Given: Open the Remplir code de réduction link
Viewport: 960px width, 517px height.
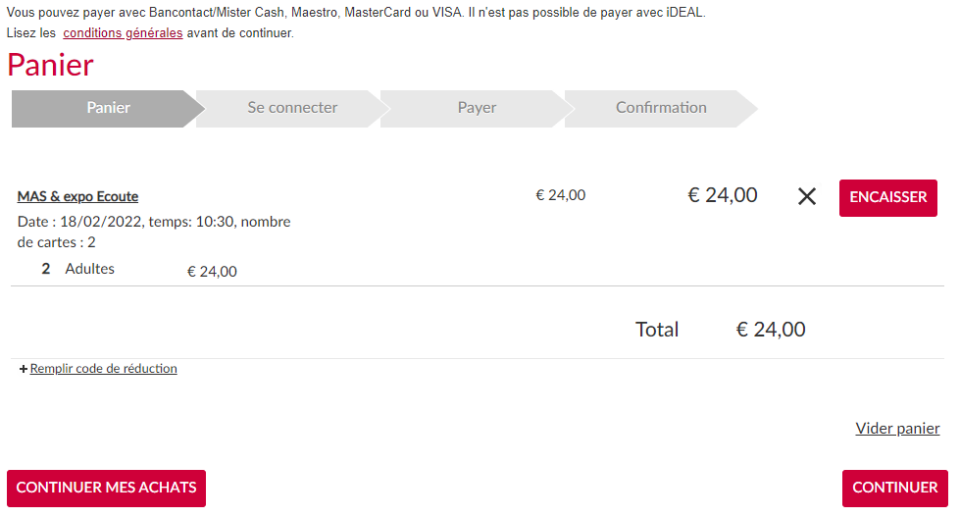Looking at the screenshot, I should pyautogui.click(x=103, y=369).
